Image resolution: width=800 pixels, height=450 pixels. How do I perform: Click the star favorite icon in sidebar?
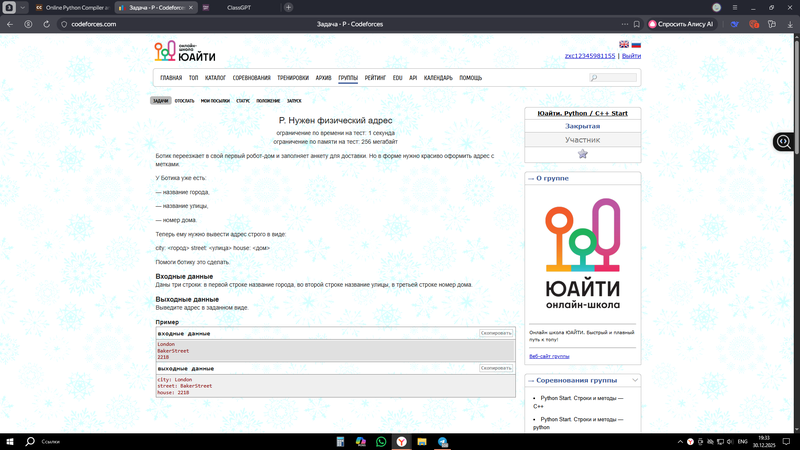point(583,154)
